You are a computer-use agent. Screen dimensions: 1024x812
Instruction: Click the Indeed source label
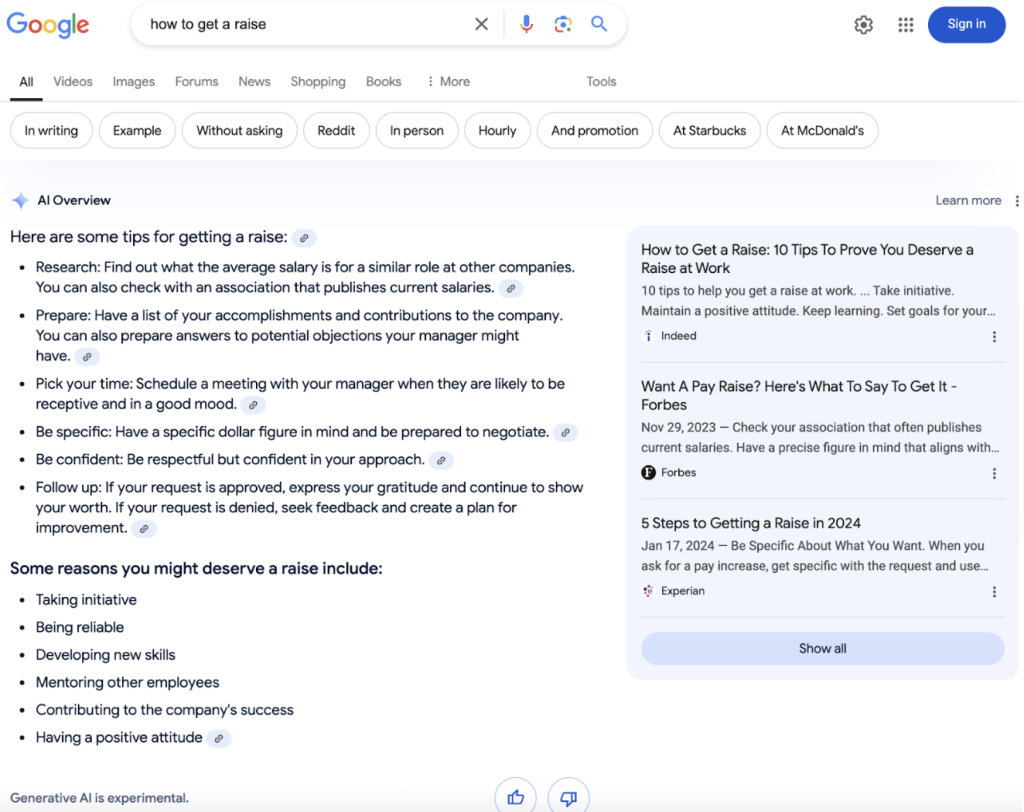point(679,336)
